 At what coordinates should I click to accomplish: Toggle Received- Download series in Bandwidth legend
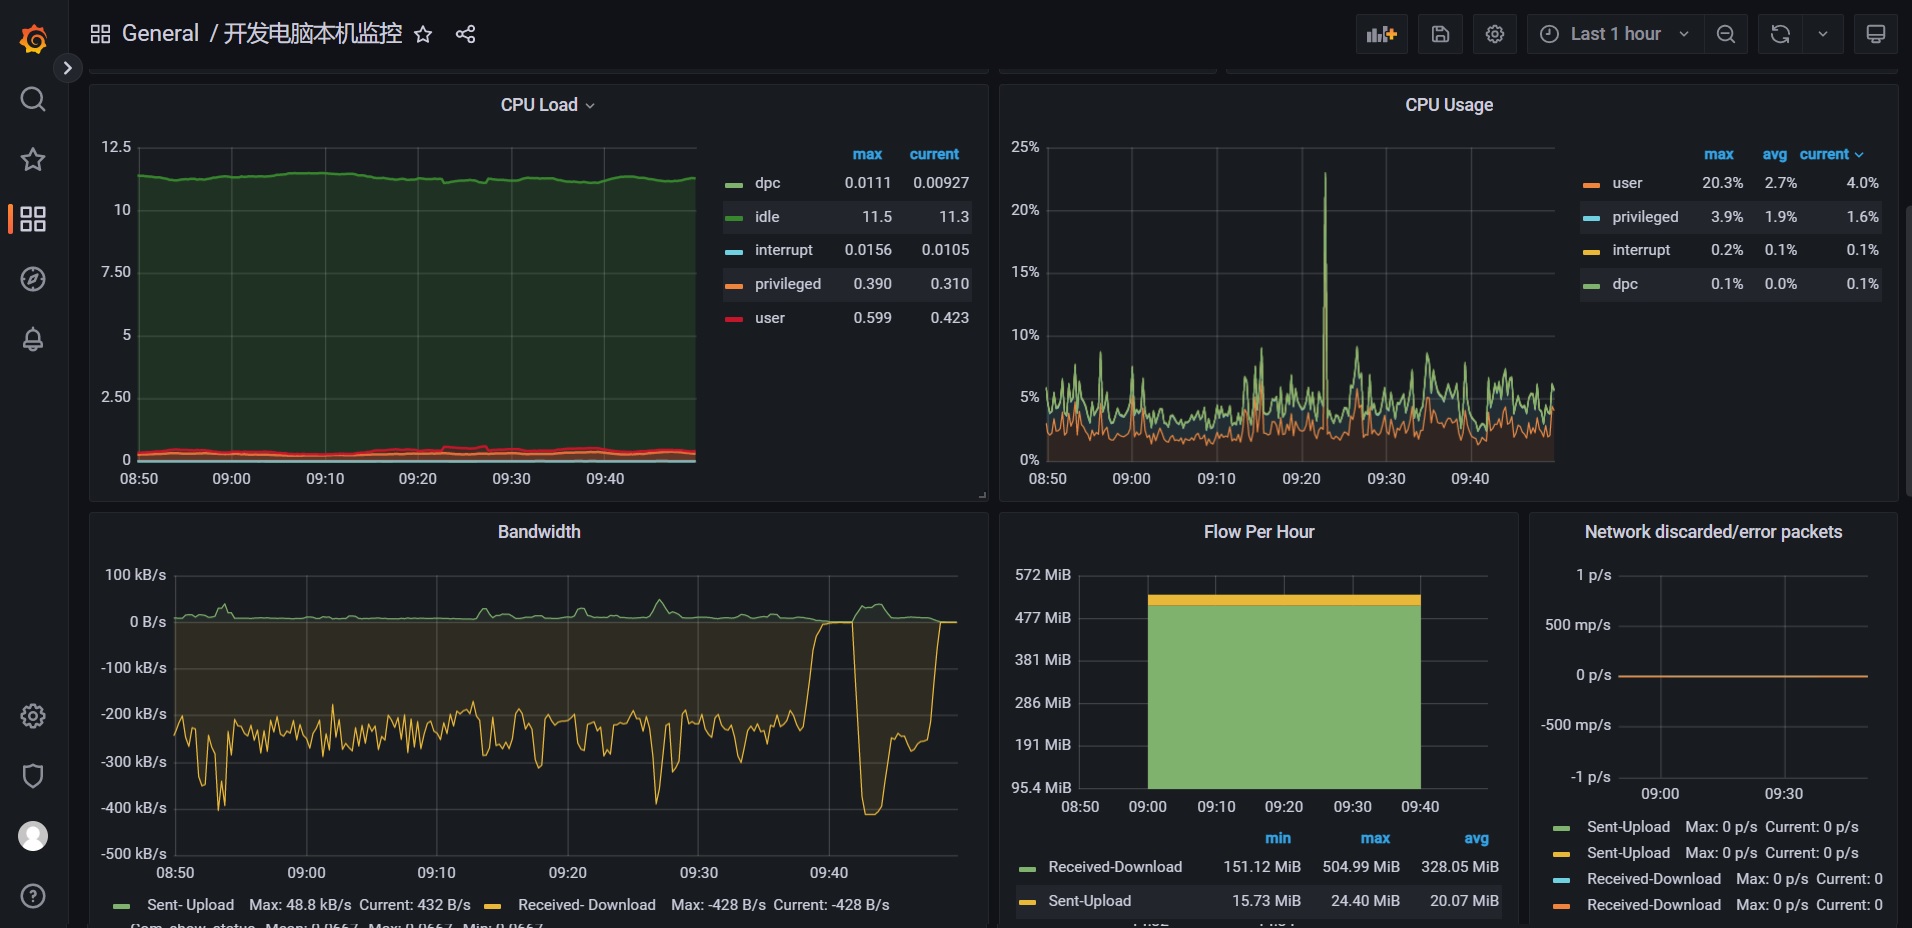(586, 905)
